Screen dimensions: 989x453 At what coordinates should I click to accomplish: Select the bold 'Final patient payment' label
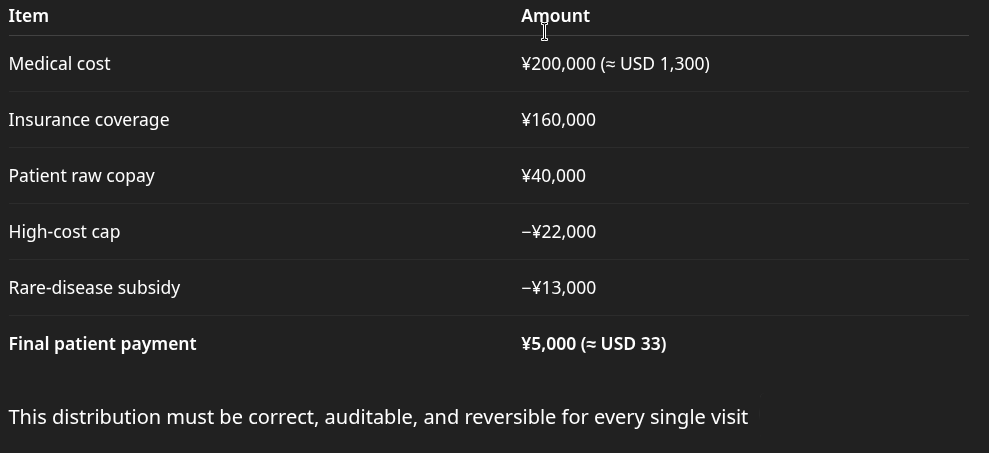(102, 344)
